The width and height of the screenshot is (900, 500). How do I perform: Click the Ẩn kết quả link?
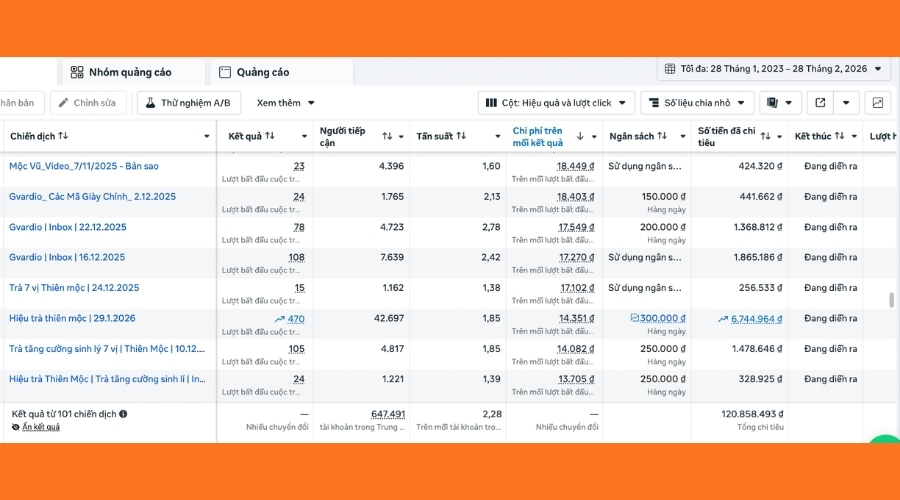36,427
